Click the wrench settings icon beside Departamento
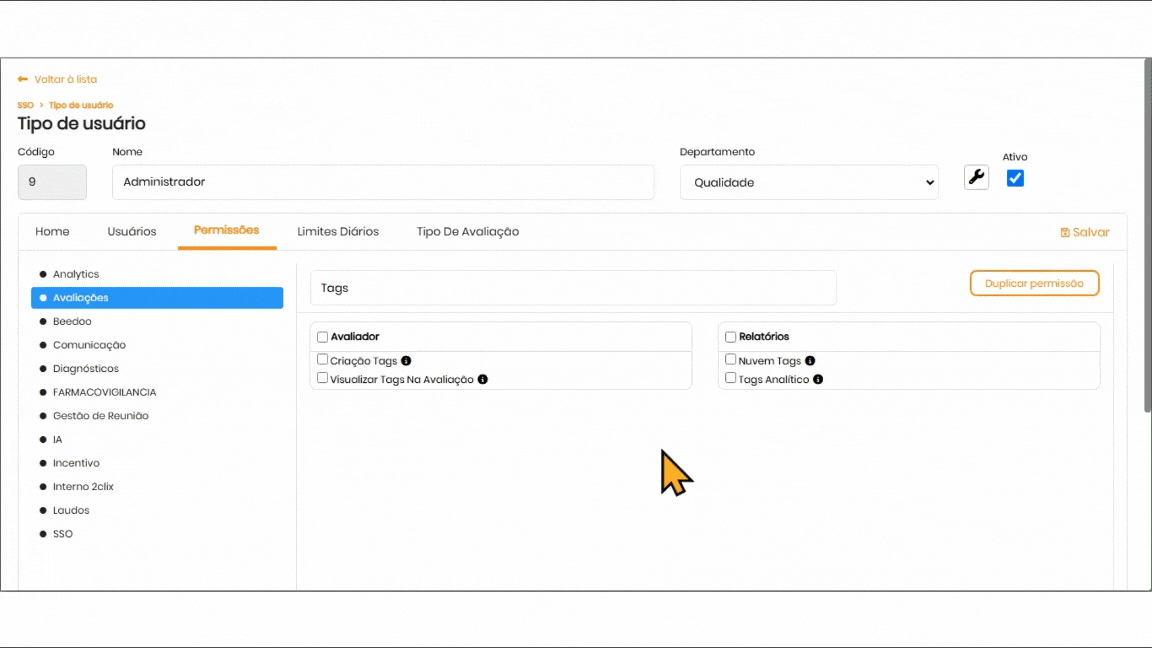Viewport: 1152px width, 648px height. (976, 178)
